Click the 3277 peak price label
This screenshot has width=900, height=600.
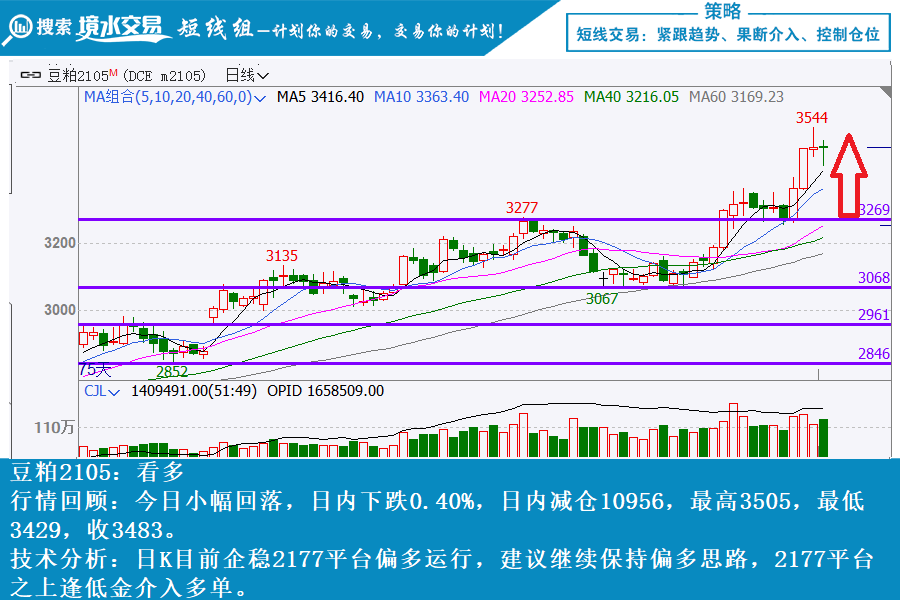(x=521, y=207)
